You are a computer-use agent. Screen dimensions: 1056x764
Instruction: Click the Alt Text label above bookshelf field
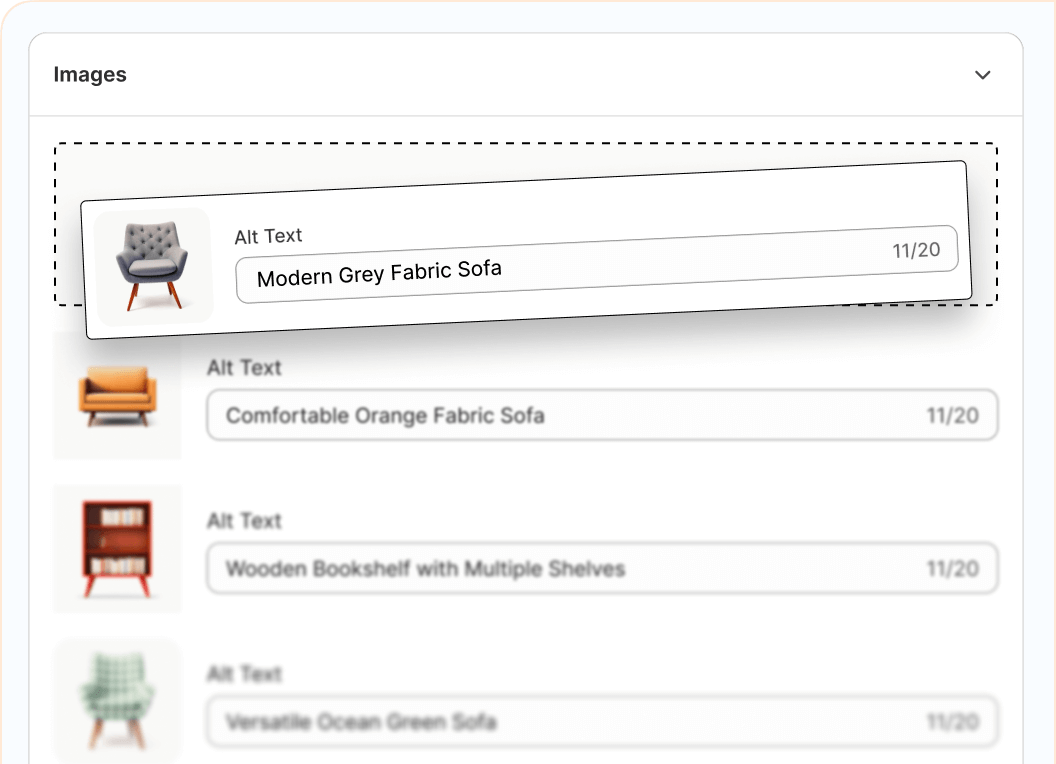point(244,521)
